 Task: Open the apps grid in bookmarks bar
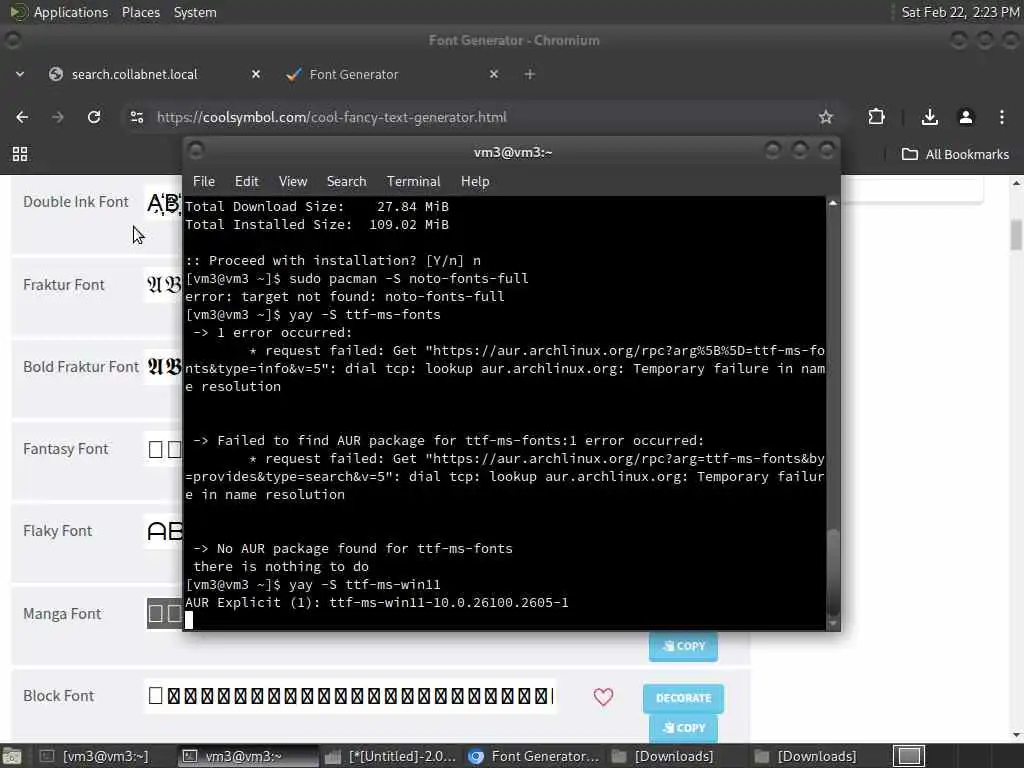point(20,154)
